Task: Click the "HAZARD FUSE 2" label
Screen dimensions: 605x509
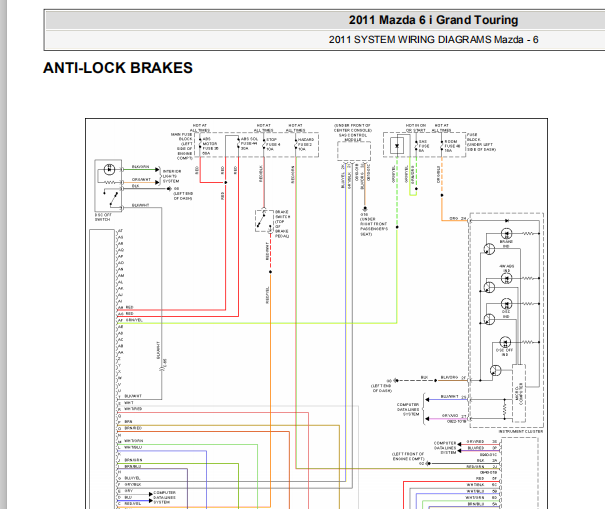Action: [305, 144]
